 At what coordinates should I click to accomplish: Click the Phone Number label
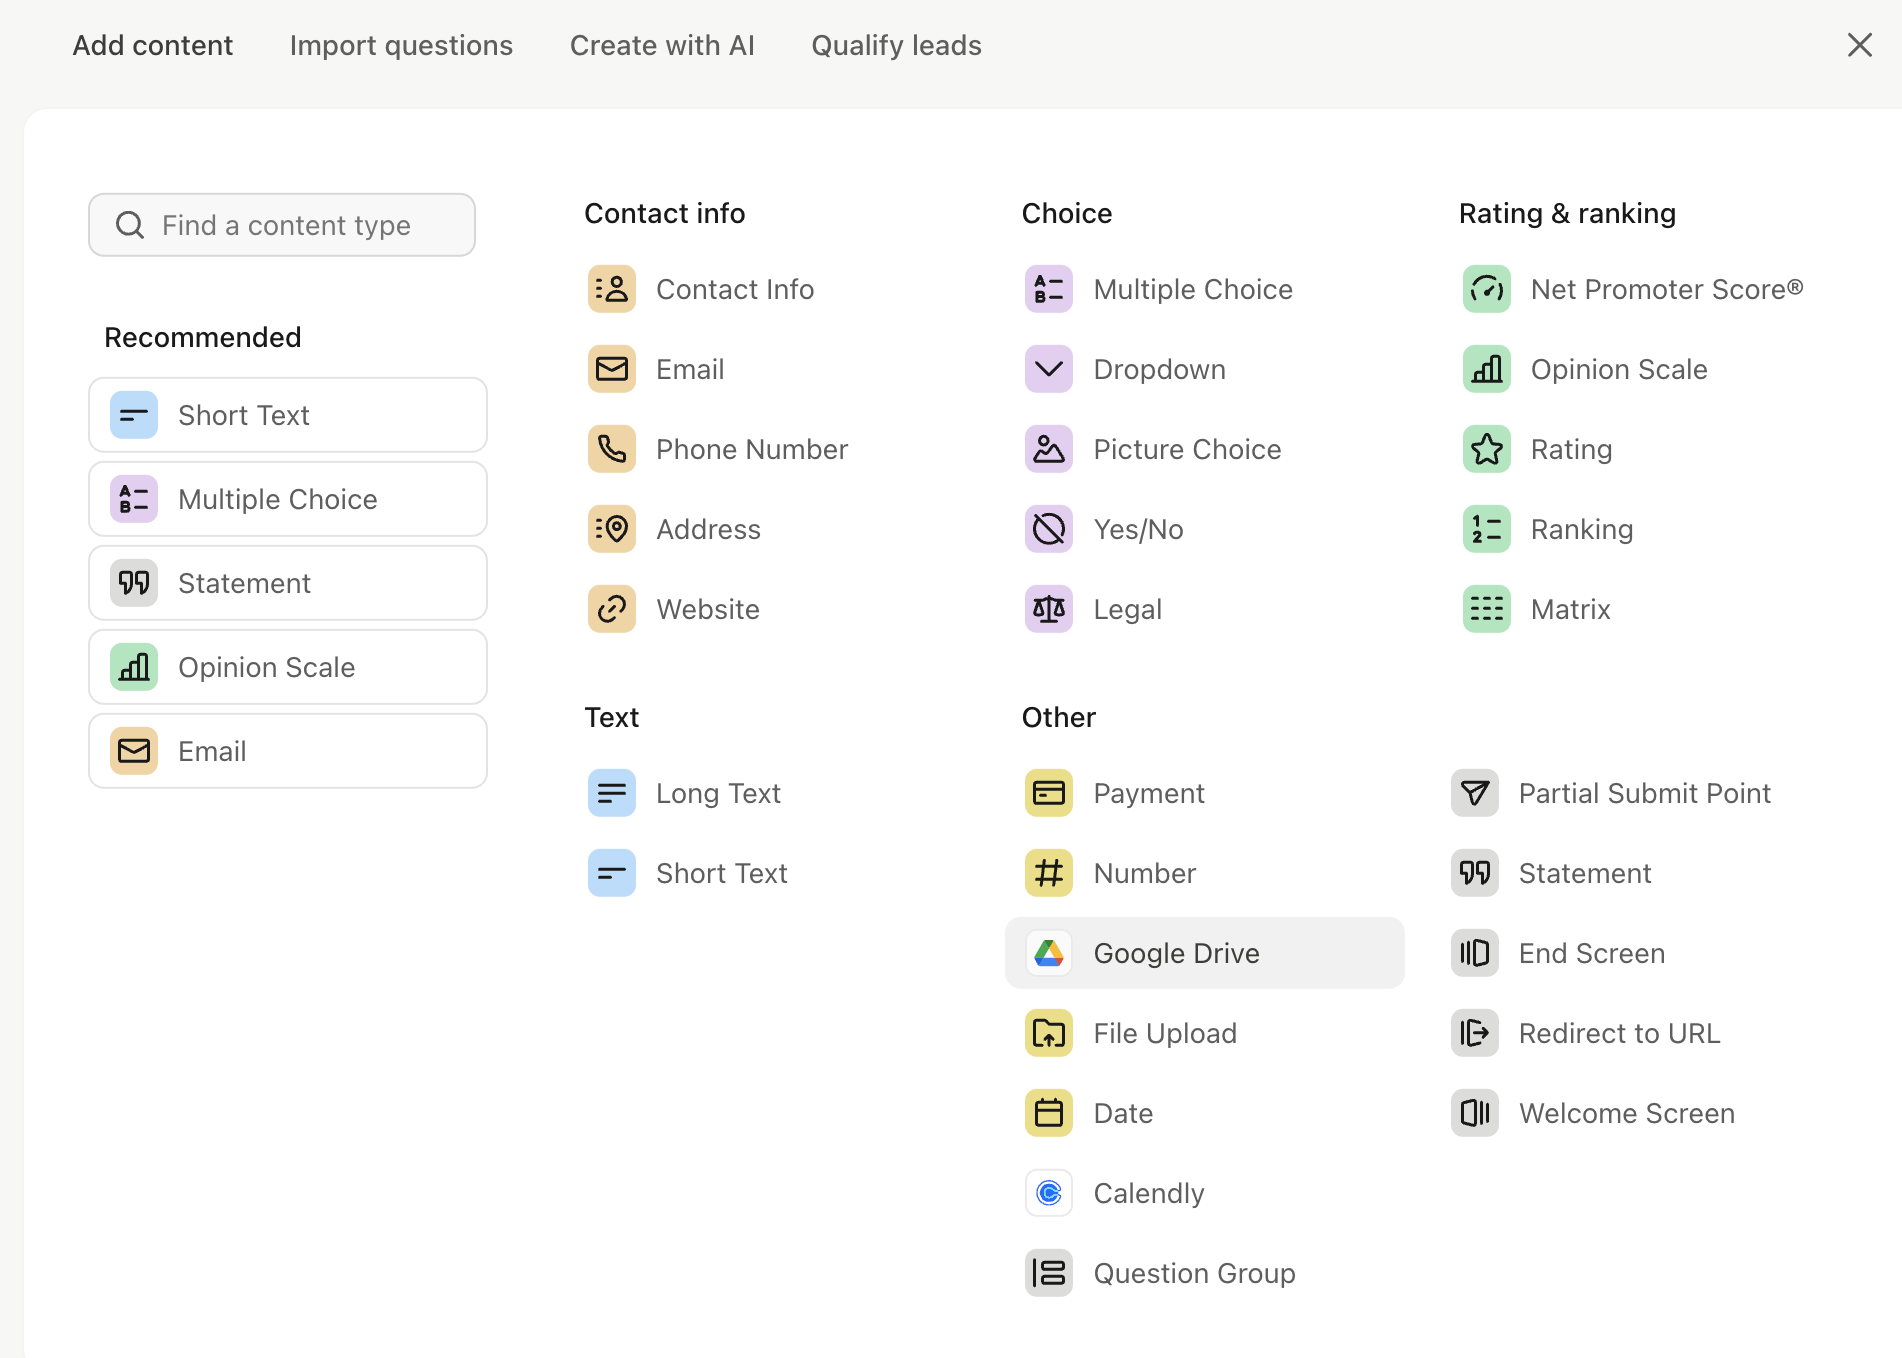point(751,450)
